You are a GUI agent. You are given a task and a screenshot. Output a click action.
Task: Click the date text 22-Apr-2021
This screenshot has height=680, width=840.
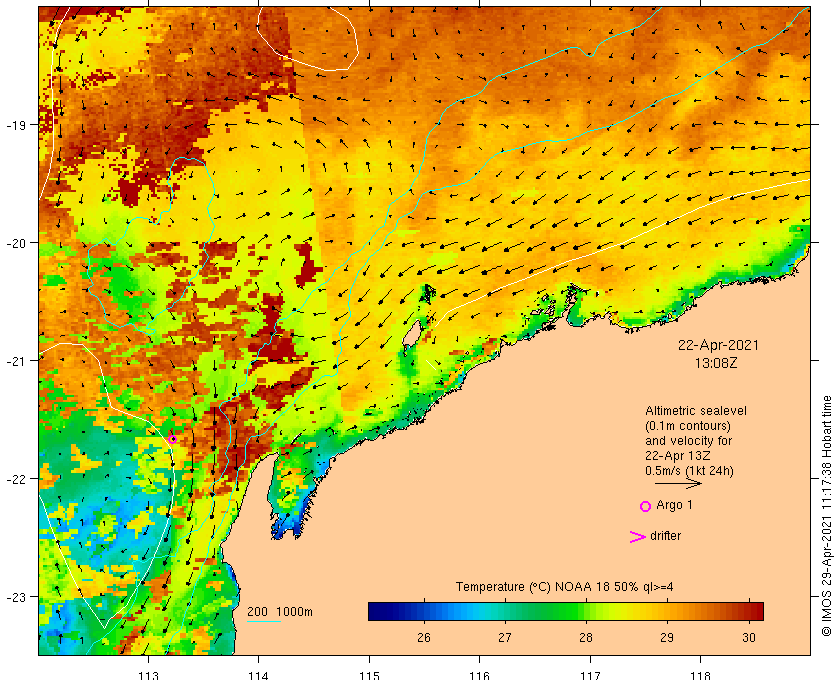718,346
